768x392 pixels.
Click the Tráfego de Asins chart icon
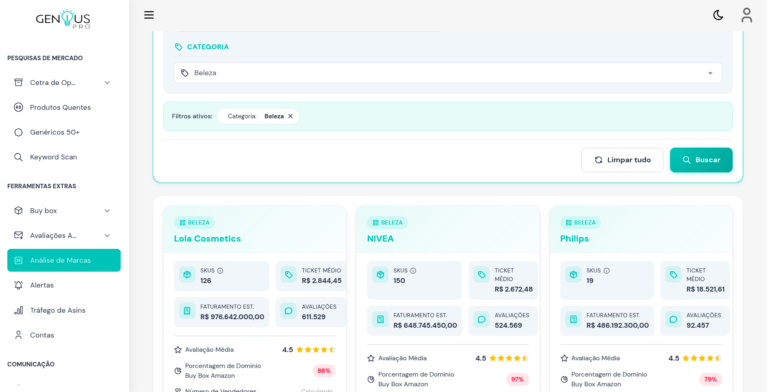(18, 310)
